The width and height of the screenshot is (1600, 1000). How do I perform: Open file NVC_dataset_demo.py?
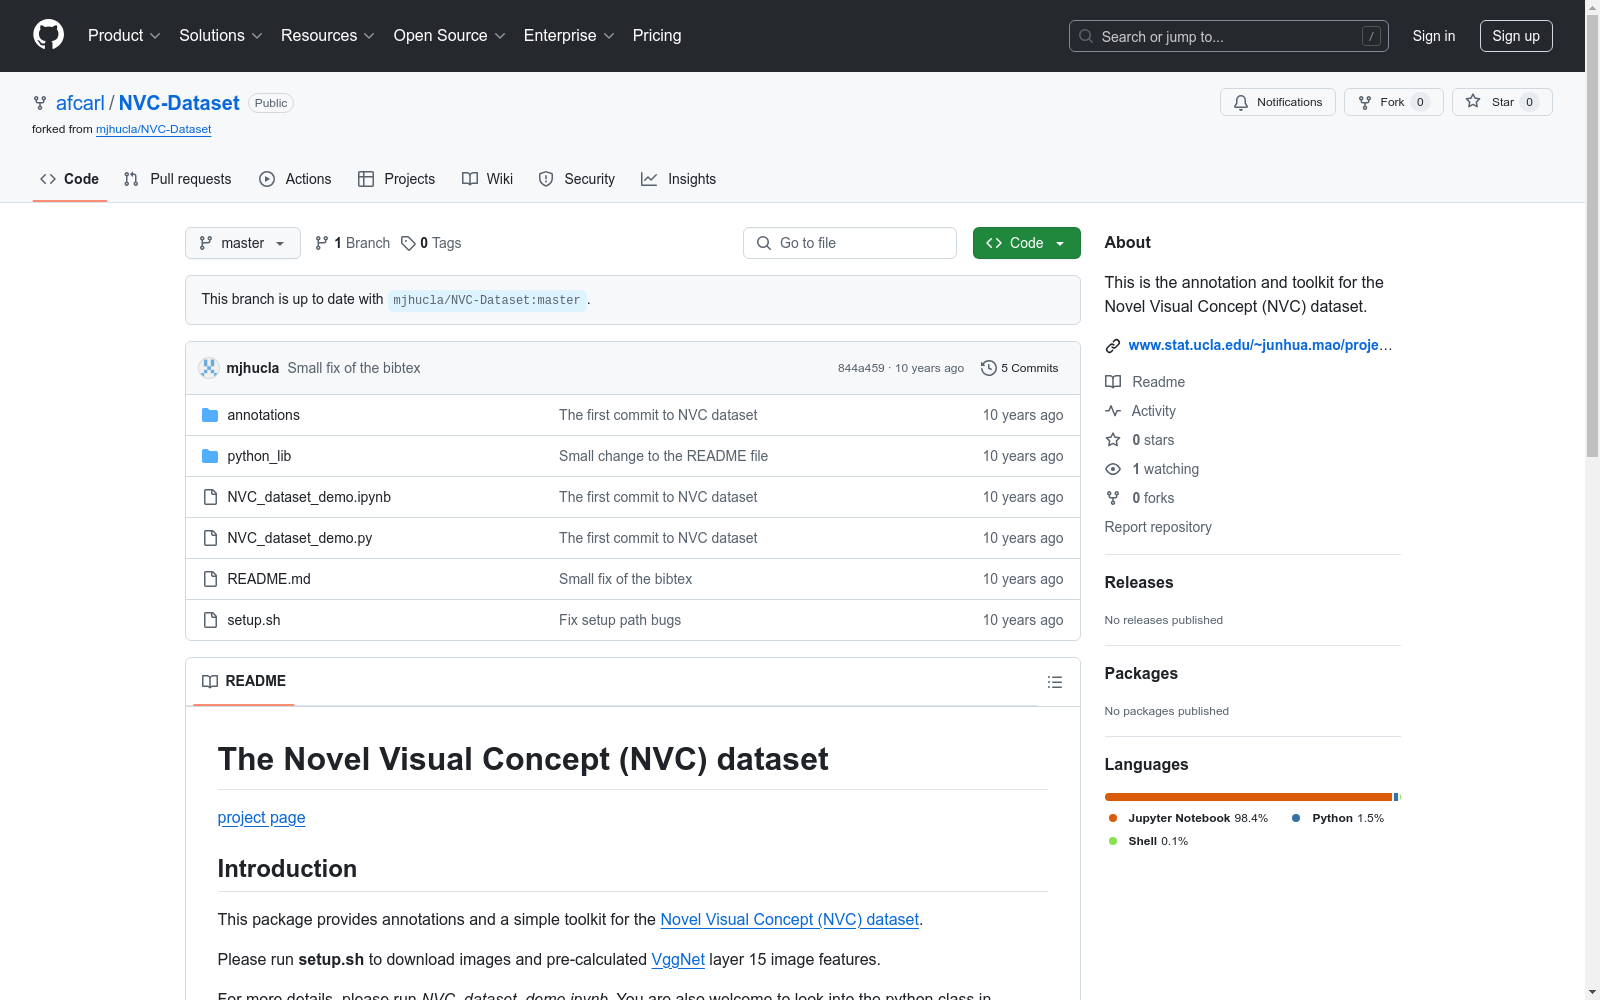(299, 538)
